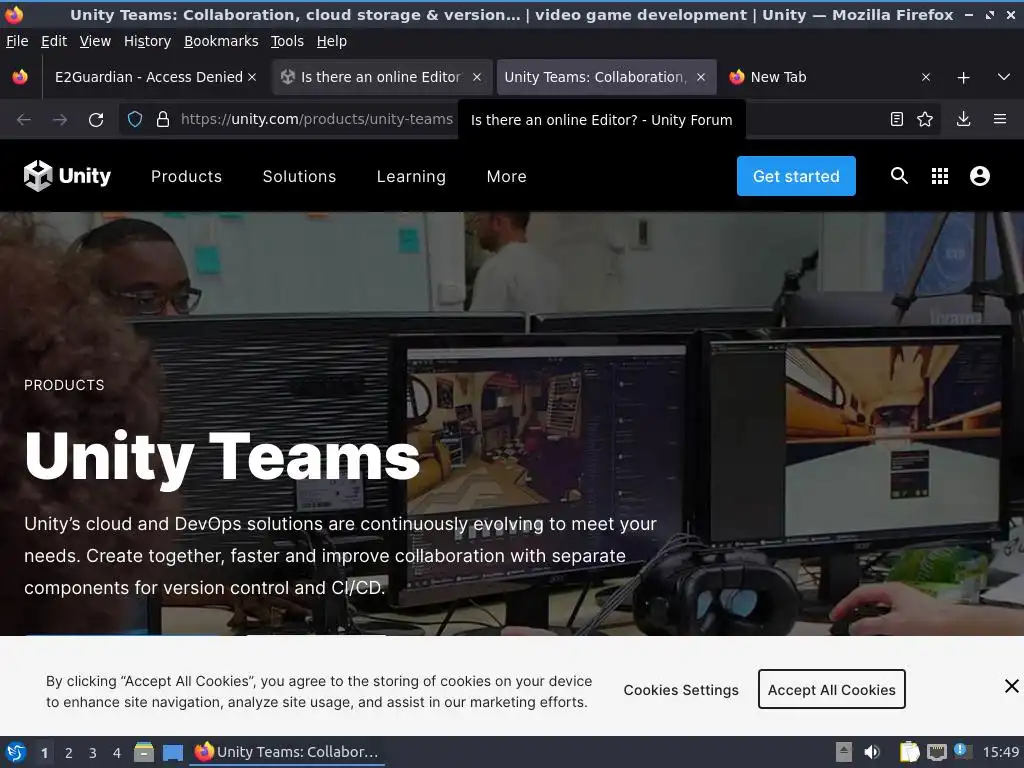The image size is (1024, 768).
Task: Open tracking protection shield icon
Action: pos(135,119)
